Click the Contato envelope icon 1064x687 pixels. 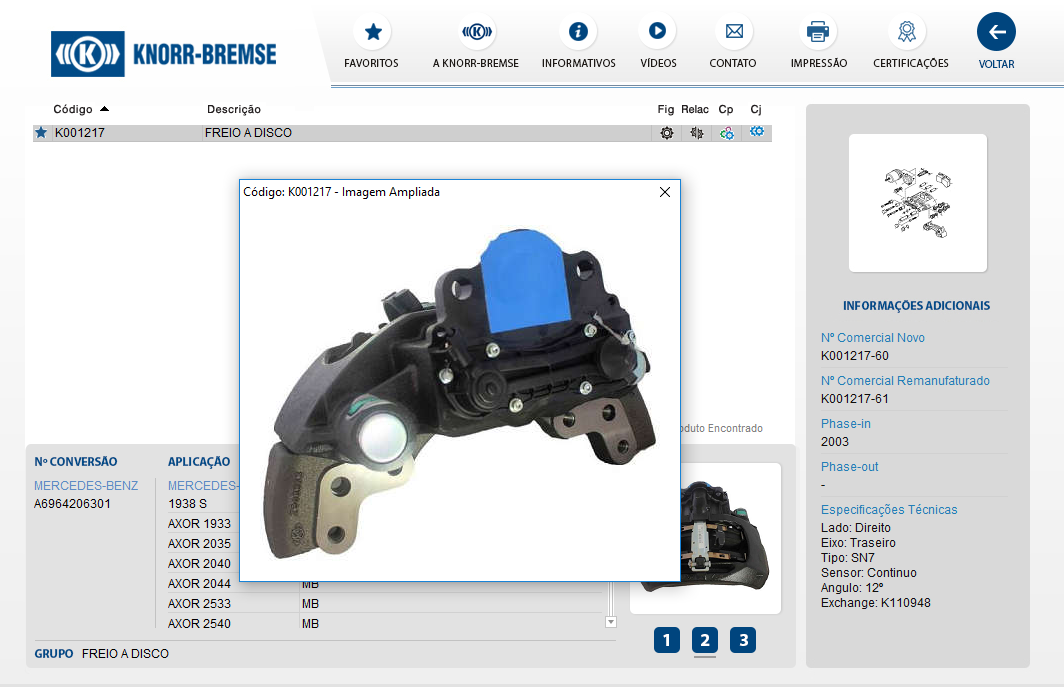click(x=733, y=32)
